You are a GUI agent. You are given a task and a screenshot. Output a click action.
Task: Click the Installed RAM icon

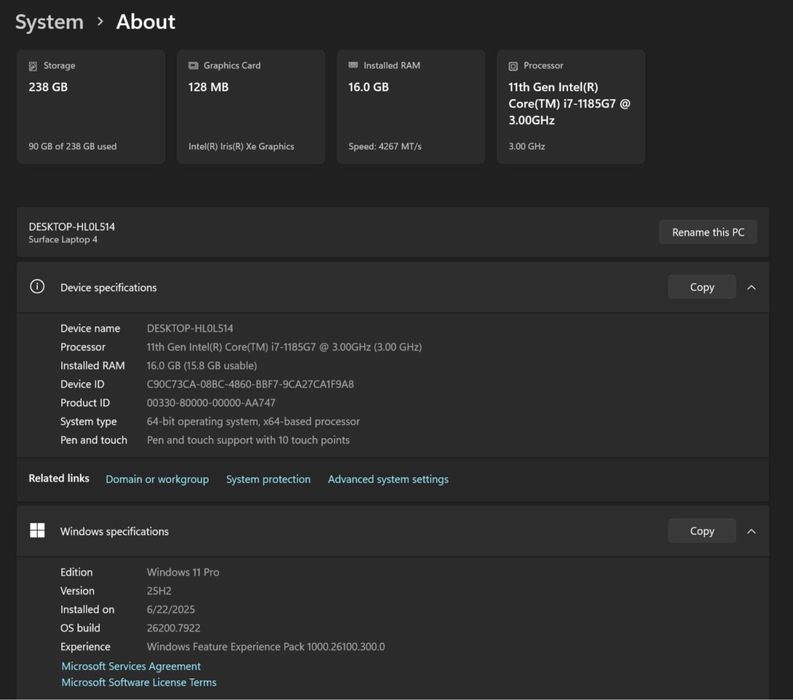click(353, 66)
